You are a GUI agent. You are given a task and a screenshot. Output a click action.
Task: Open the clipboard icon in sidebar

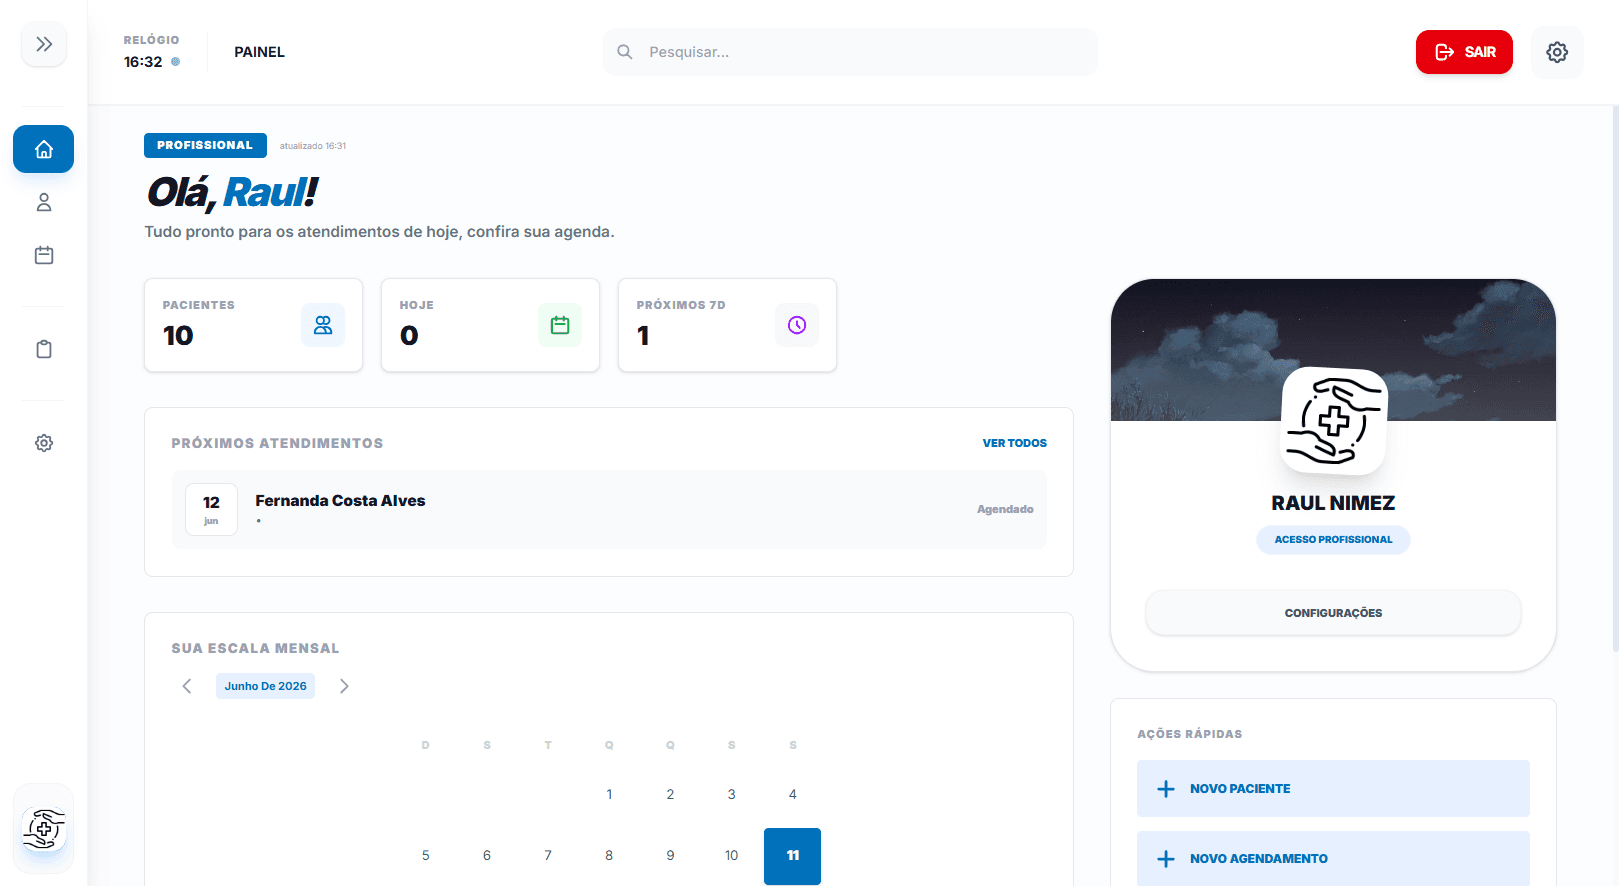click(x=43, y=349)
